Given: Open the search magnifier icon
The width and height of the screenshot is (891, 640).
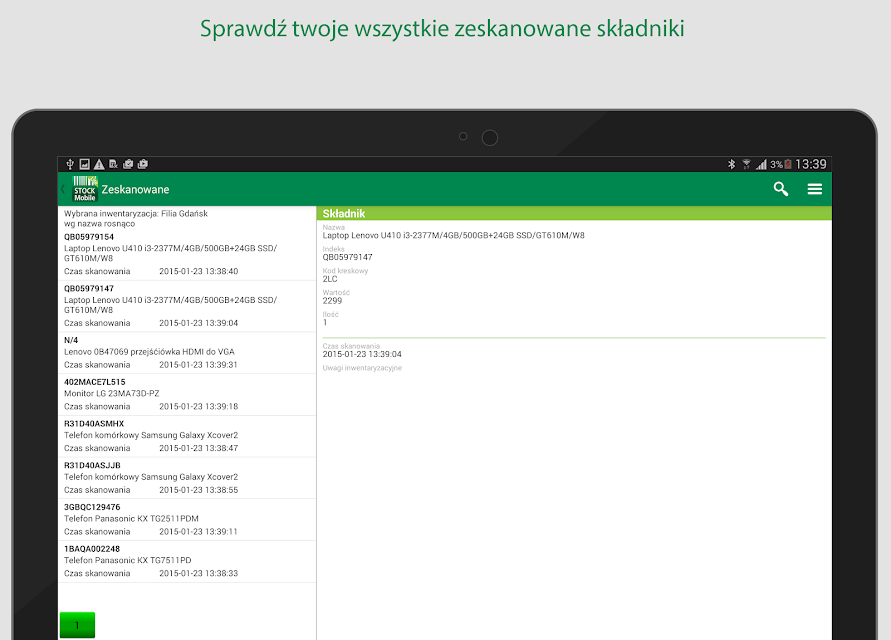Looking at the screenshot, I should [x=781, y=189].
